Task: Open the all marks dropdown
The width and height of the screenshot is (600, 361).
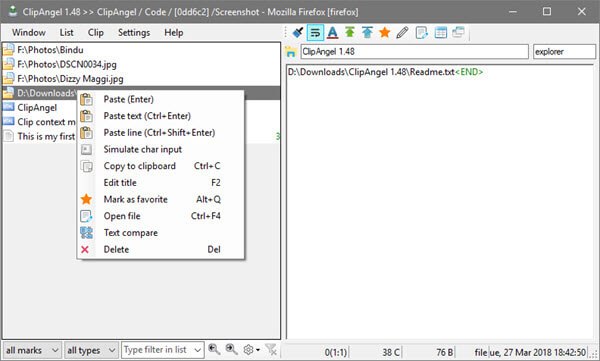Action: click(x=32, y=350)
